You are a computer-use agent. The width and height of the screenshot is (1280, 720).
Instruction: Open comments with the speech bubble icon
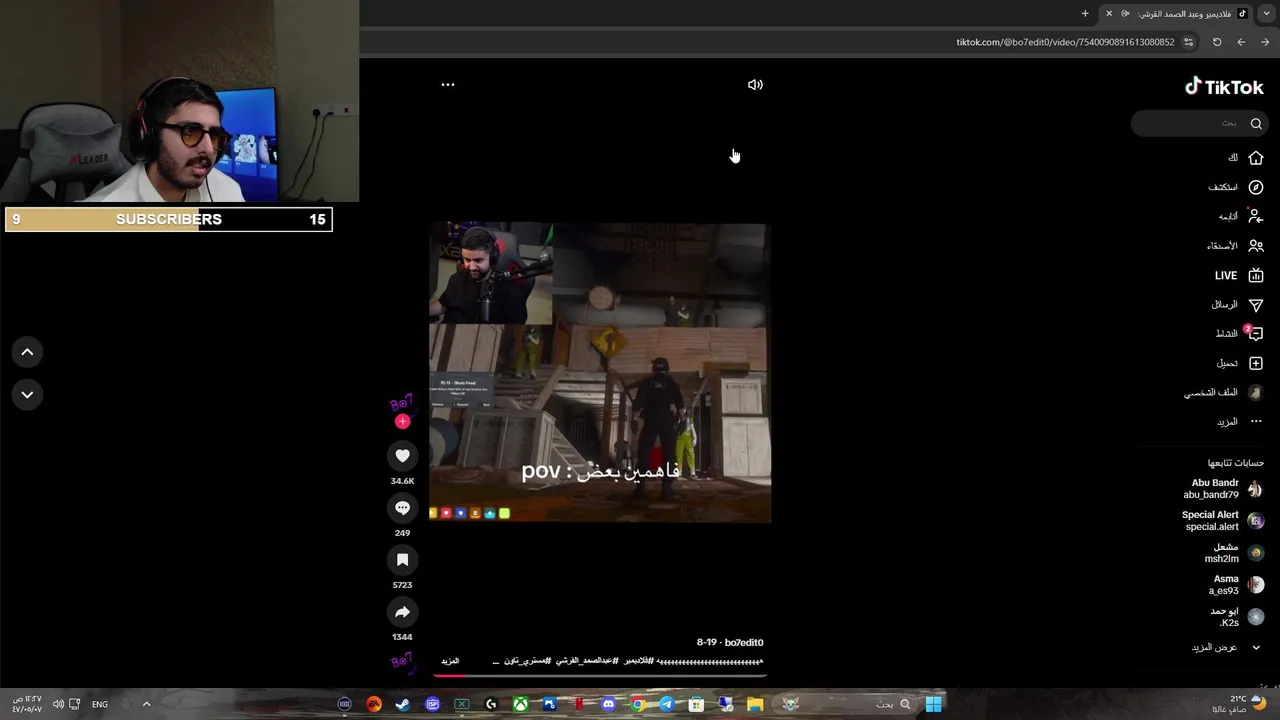tap(402, 508)
